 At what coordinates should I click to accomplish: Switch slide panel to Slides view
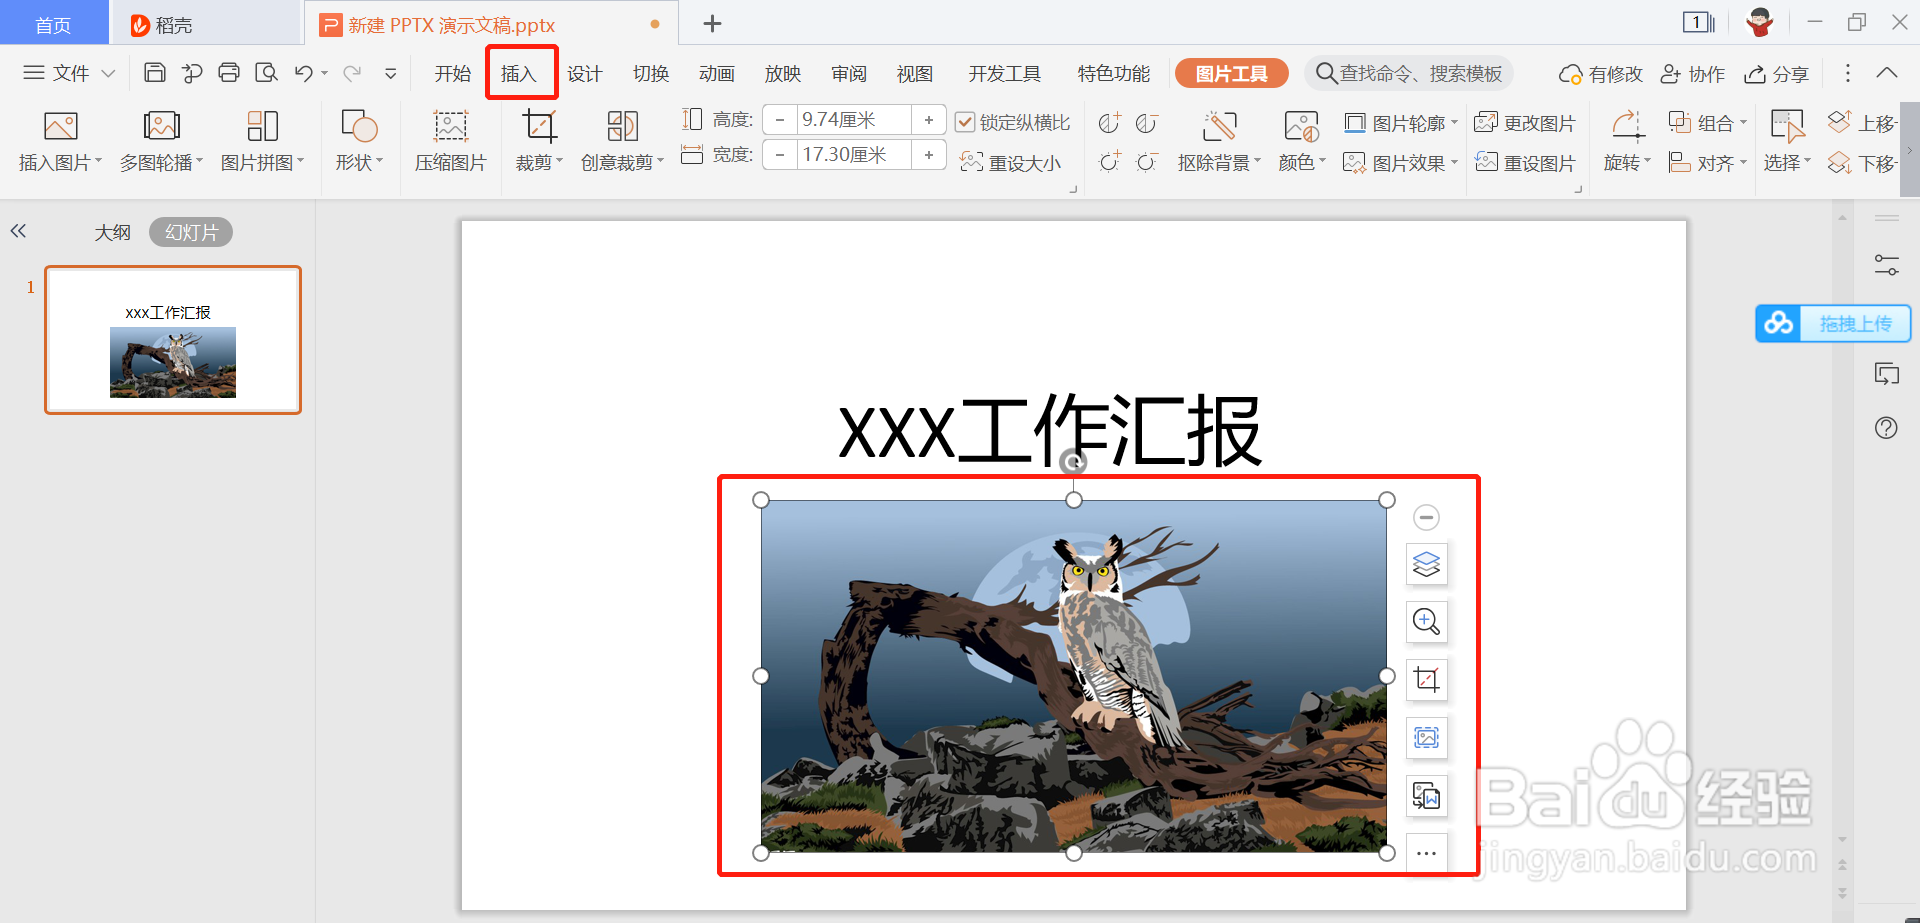(x=191, y=233)
